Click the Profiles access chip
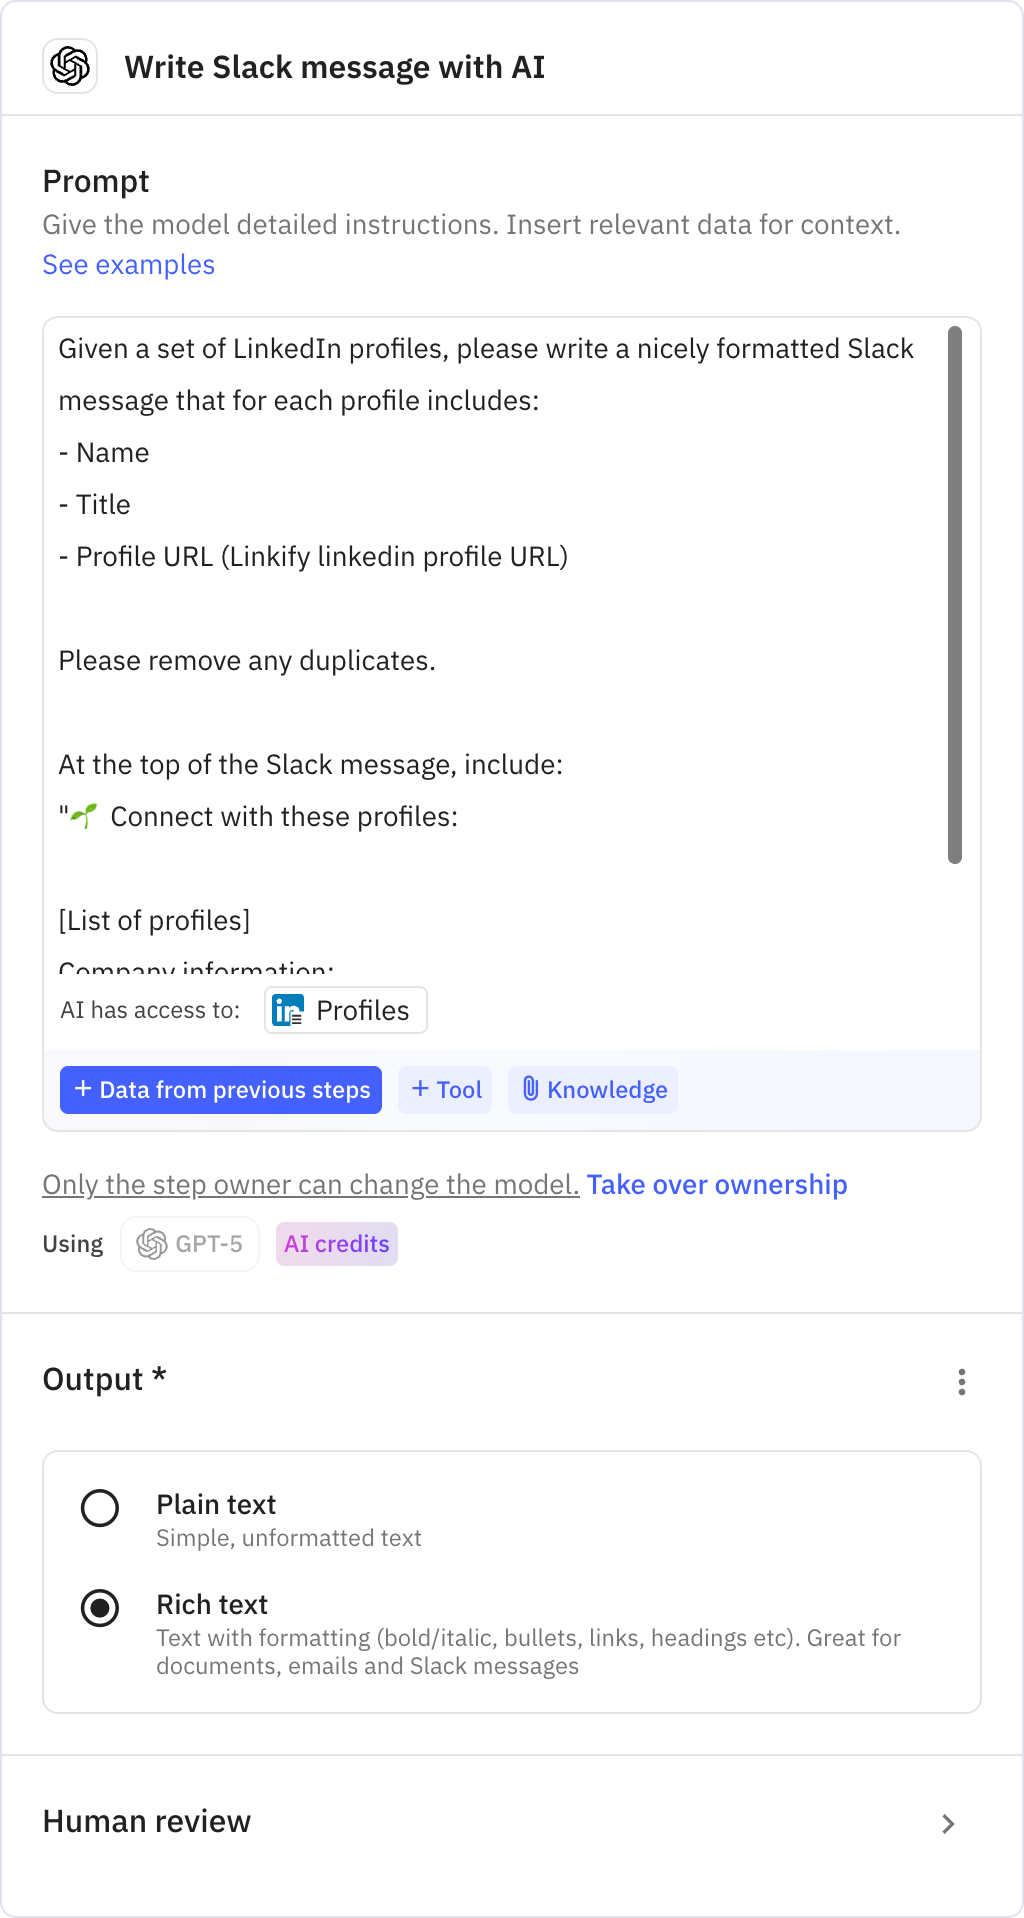 click(345, 1010)
